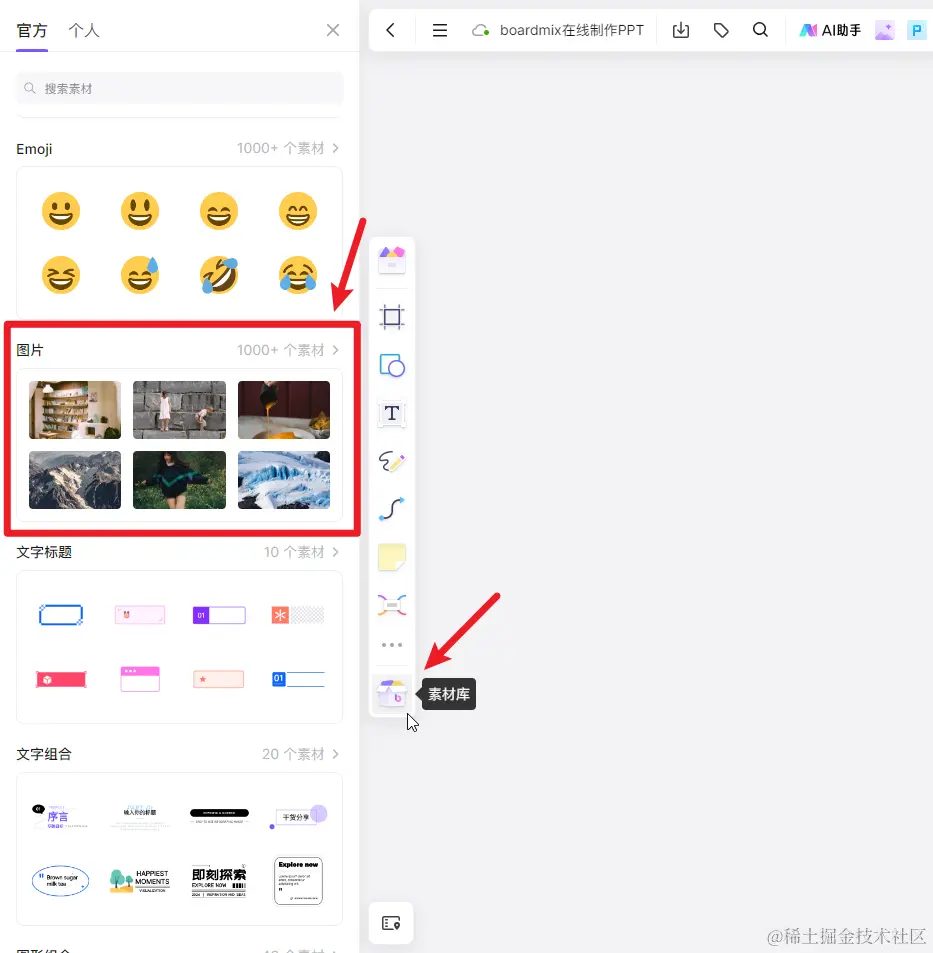This screenshot has width=933, height=953.
Task: Click the cloud sync status icon
Action: coord(481,30)
